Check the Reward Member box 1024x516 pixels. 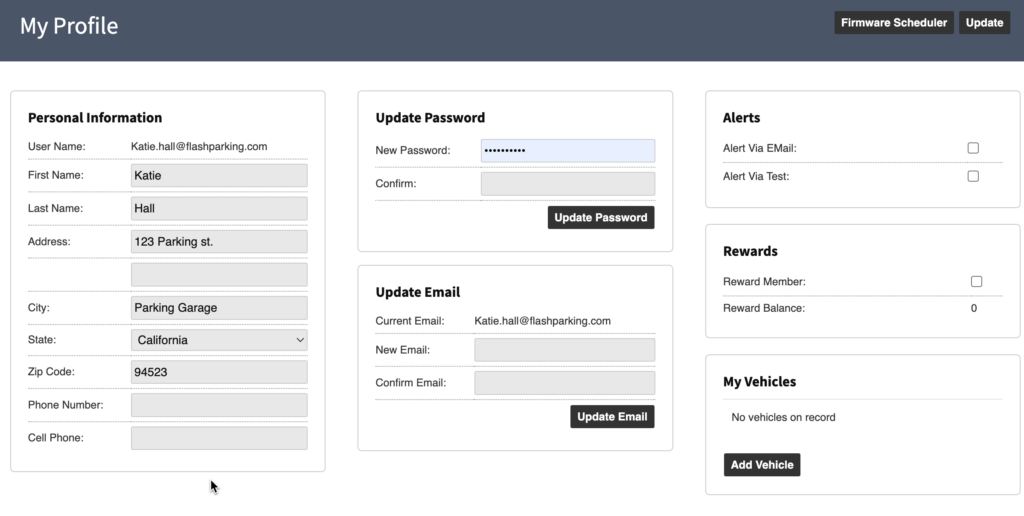(x=976, y=282)
